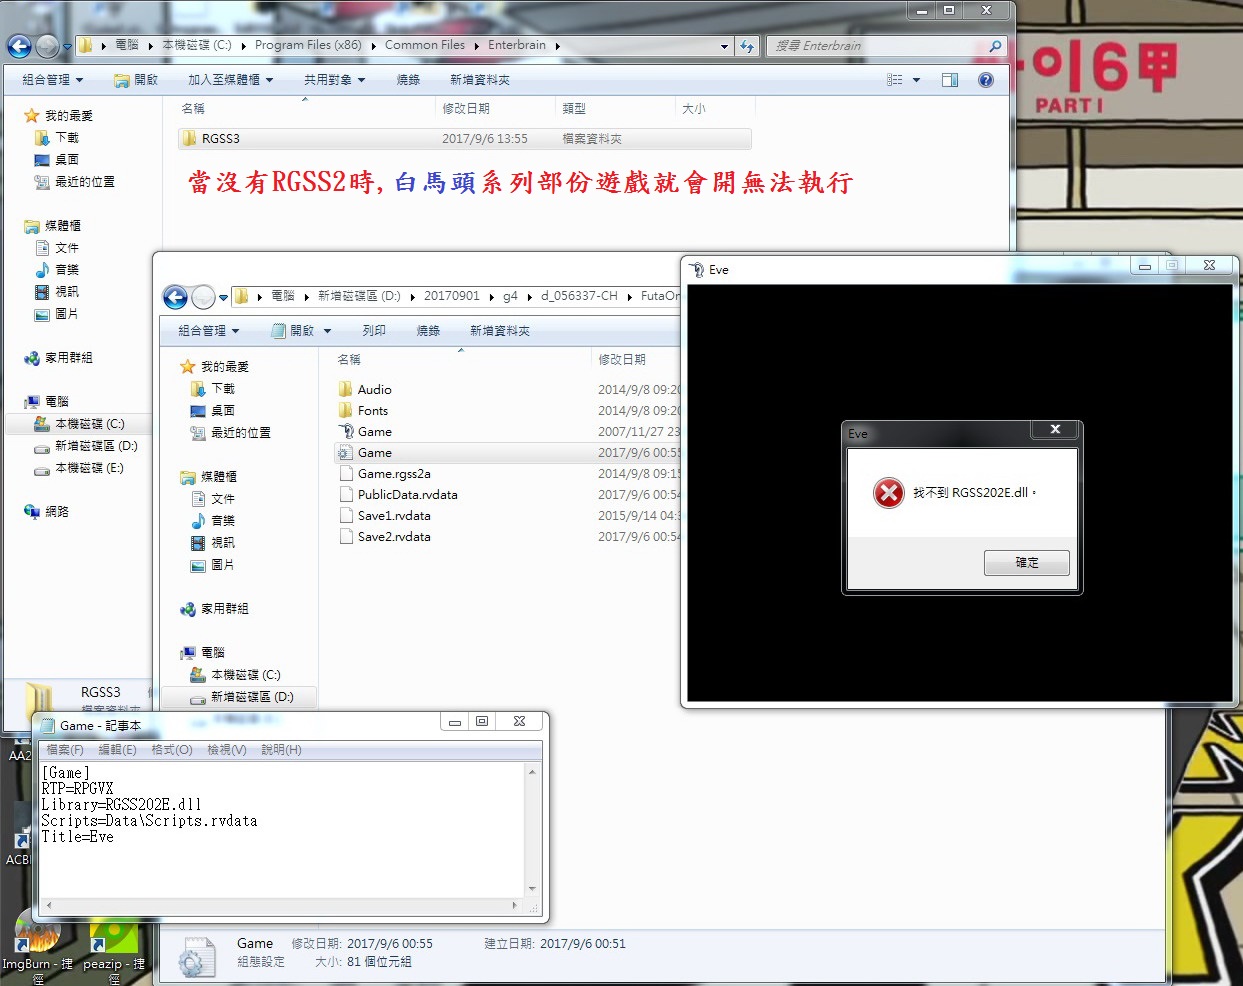Open the 檔案(F) menu in Notepad
This screenshot has width=1243, height=986.
click(65, 750)
